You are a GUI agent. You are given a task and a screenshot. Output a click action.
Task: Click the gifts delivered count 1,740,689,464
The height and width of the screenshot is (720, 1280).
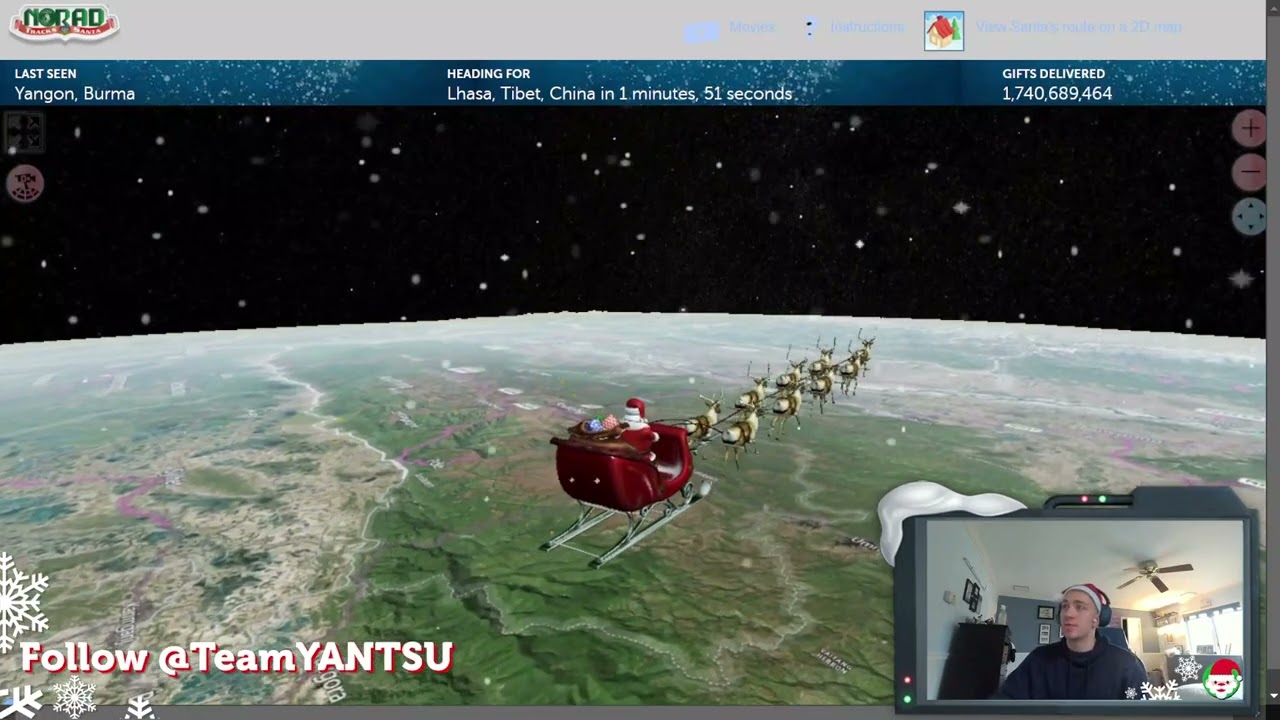pos(1057,94)
